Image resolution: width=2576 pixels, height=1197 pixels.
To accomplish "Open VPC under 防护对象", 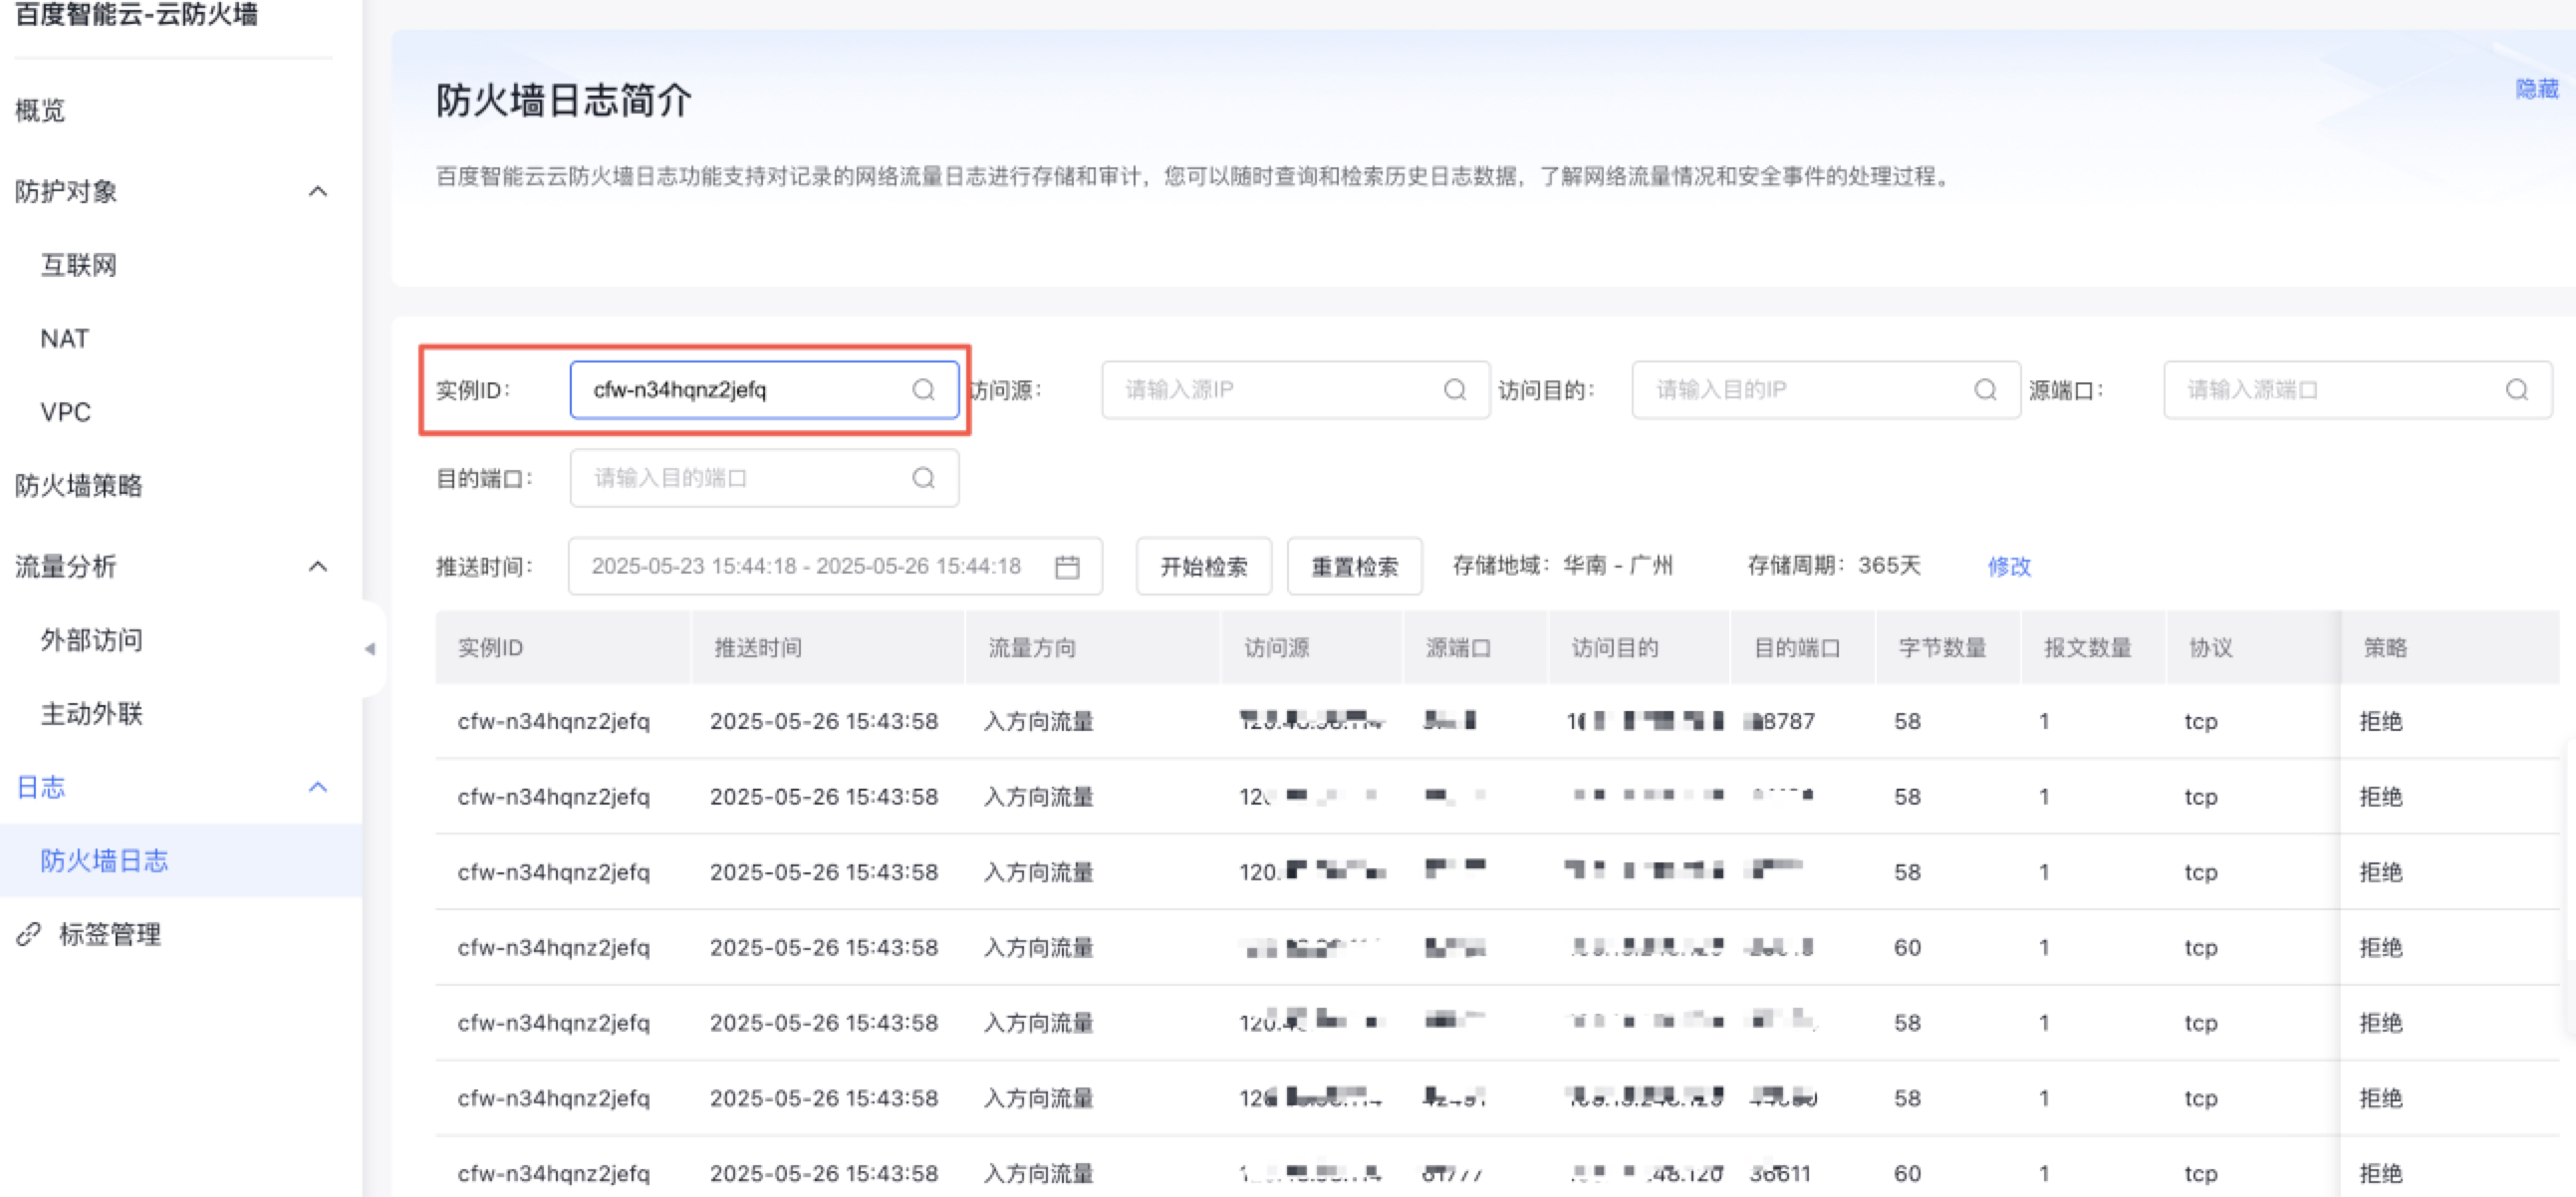I will point(65,412).
